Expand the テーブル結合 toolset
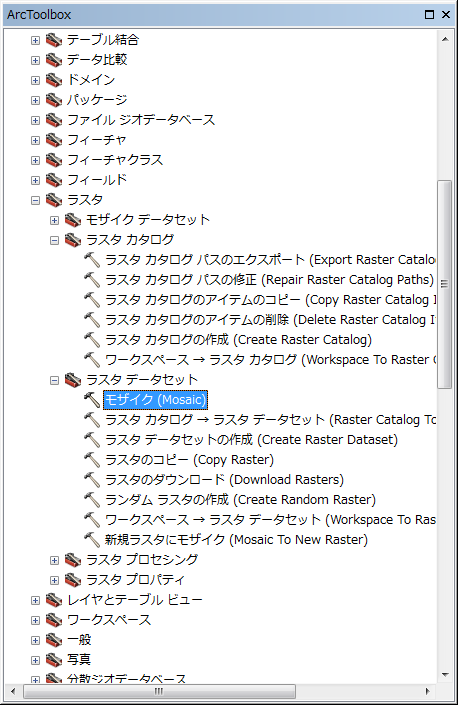 [35, 40]
